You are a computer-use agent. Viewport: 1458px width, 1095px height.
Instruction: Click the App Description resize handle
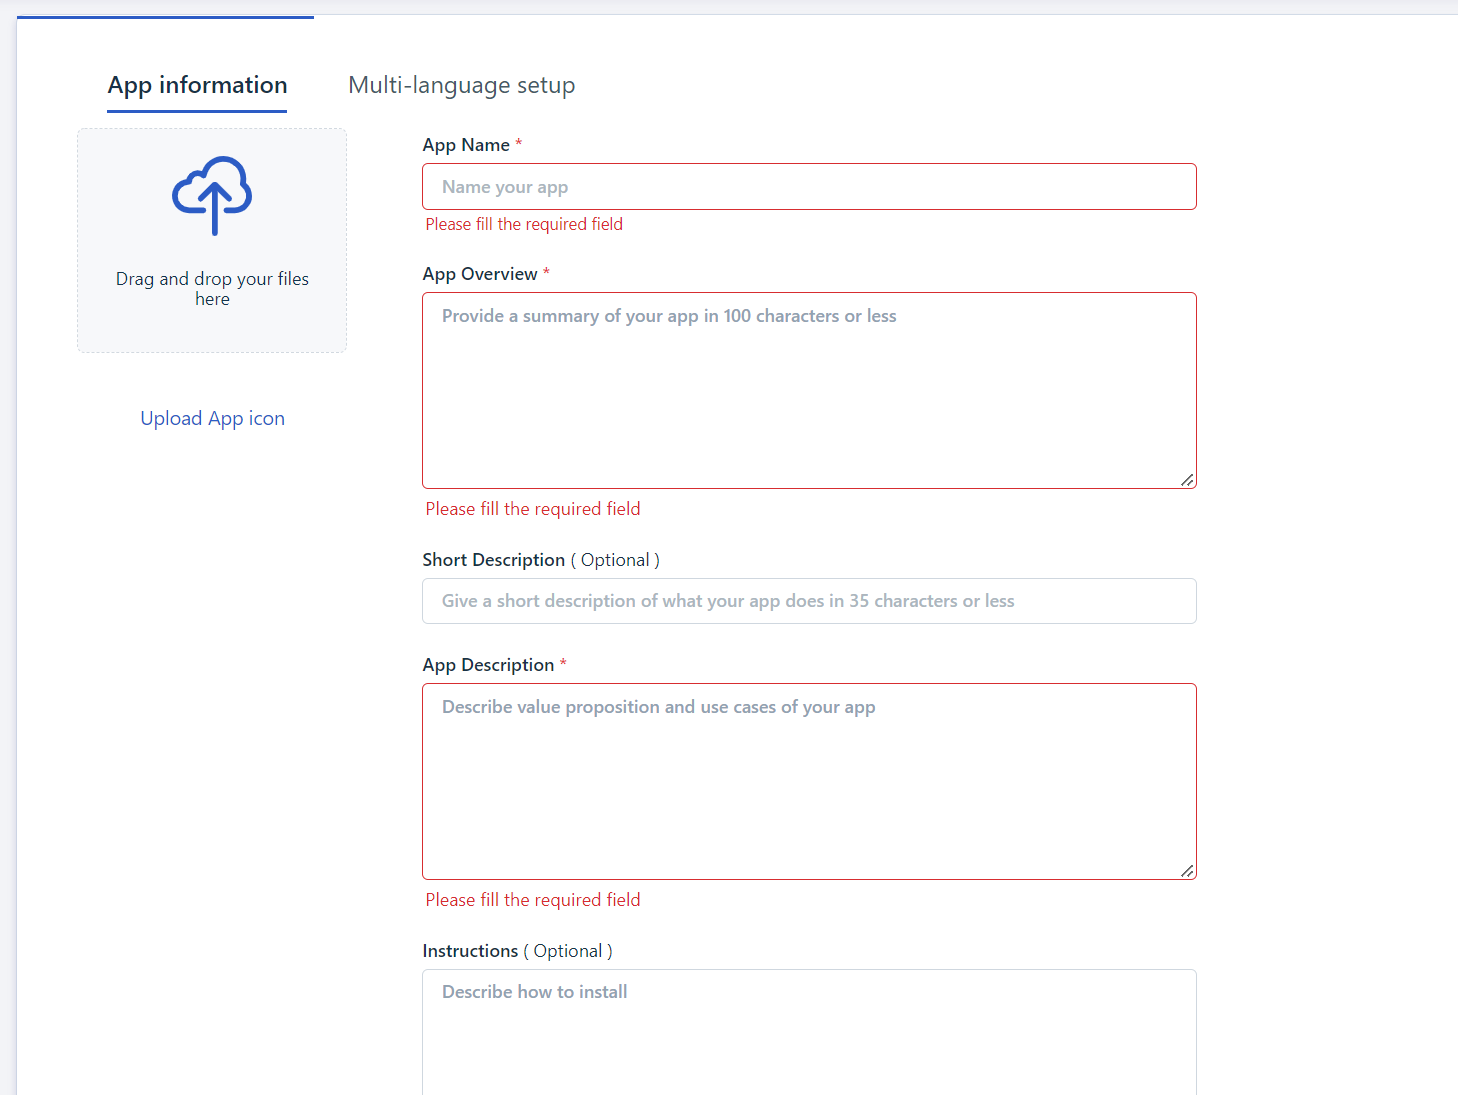1187,870
